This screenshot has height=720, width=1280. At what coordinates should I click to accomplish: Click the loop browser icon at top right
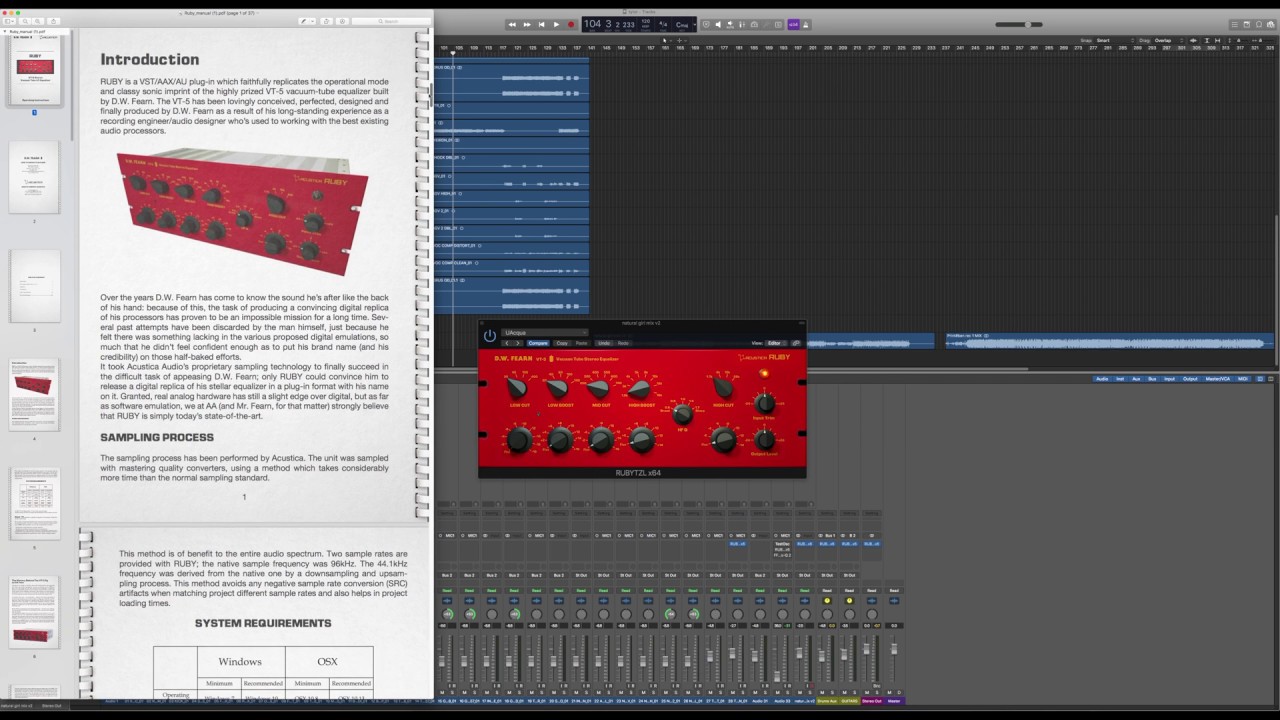tap(1259, 24)
